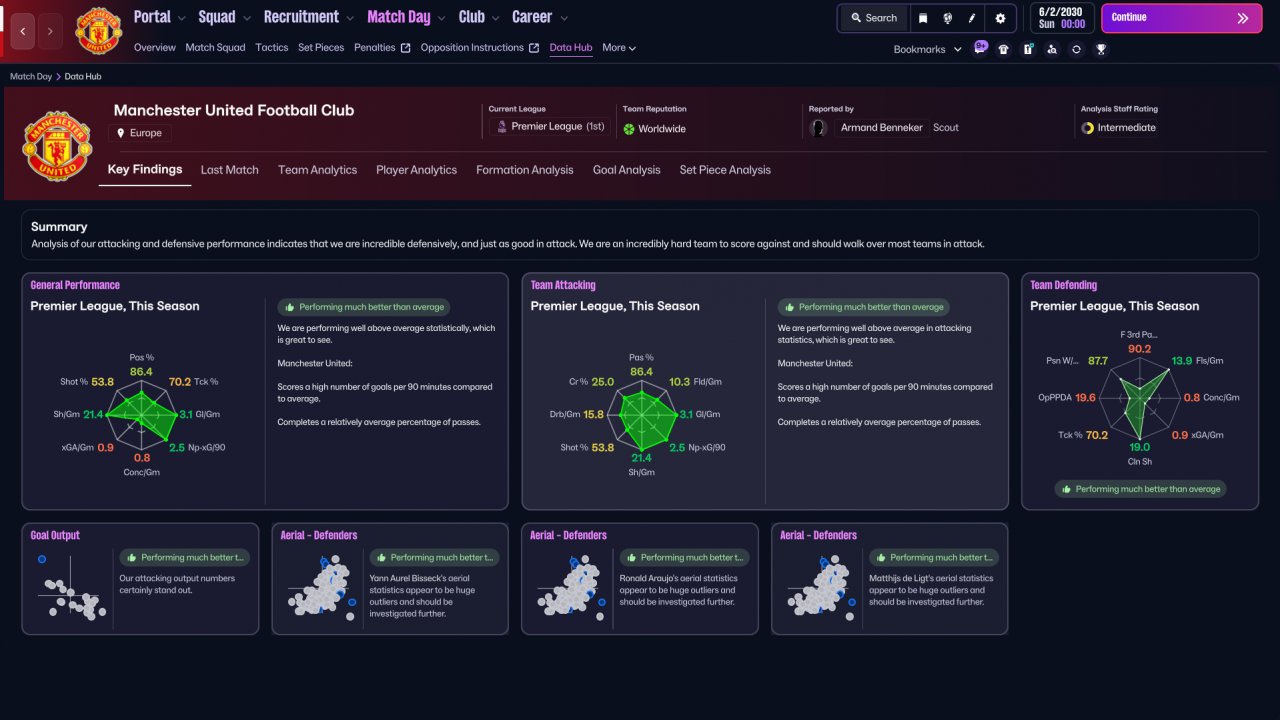Click the circular arrows icon in bookmarks row
The width and height of the screenshot is (1280, 720).
coord(1076,49)
